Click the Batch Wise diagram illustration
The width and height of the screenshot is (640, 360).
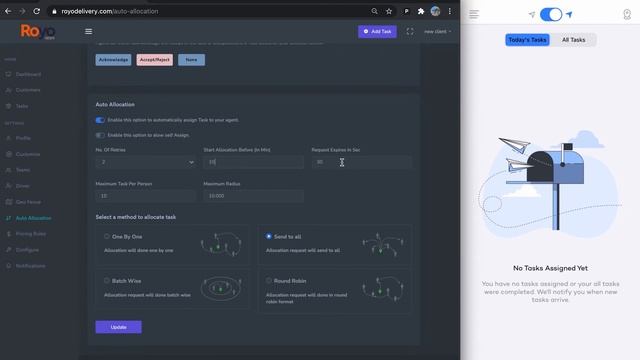coord(221,288)
